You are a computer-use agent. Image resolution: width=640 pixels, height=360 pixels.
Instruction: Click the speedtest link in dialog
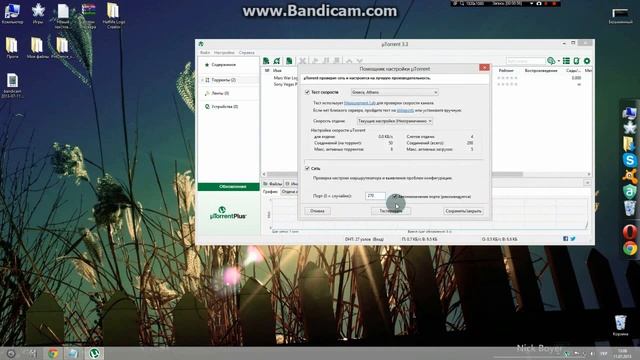pyautogui.click(x=405, y=111)
